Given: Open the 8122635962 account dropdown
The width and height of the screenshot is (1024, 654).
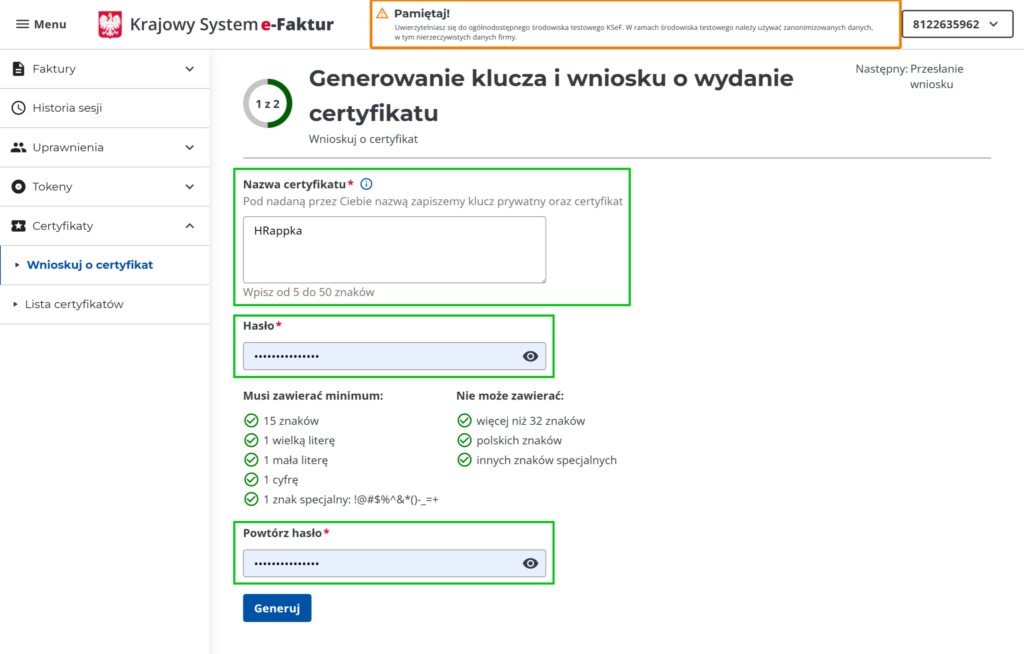Looking at the screenshot, I should pyautogui.click(x=955, y=24).
